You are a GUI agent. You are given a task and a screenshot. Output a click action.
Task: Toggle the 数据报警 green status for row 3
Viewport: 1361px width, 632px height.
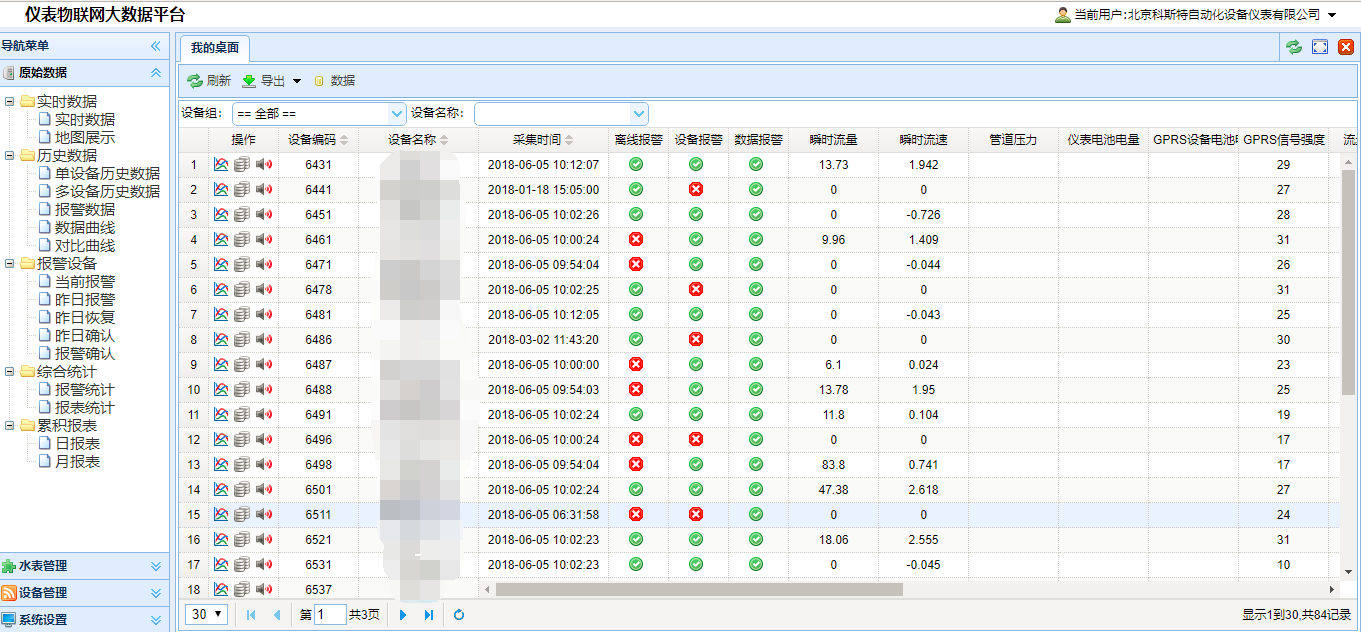(755, 214)
